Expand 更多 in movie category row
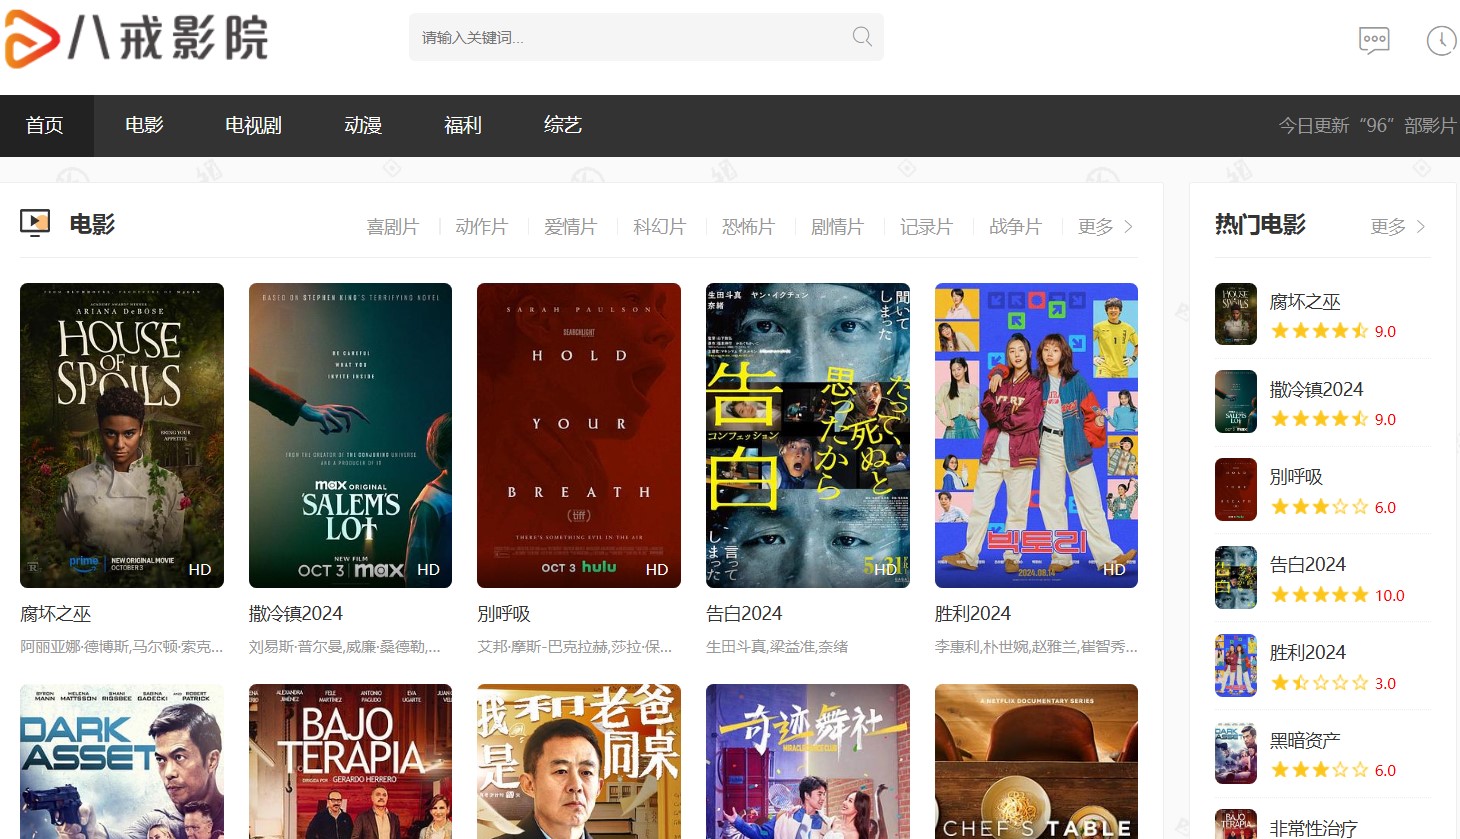 click(1105, 227)
